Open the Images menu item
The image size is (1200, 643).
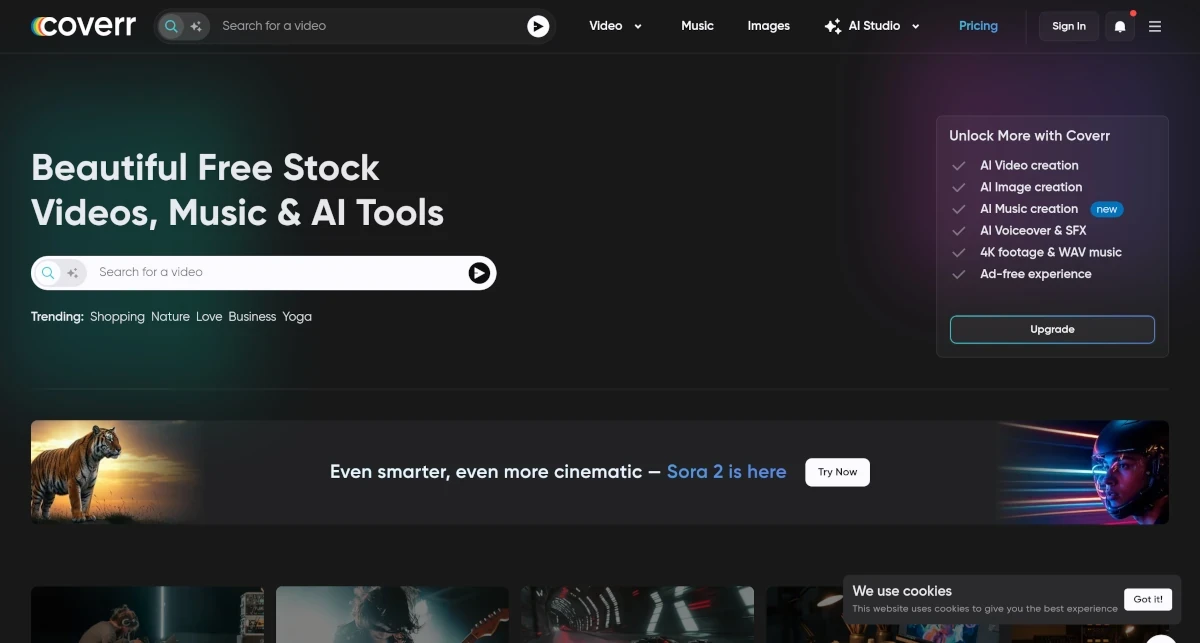point(768,26)
